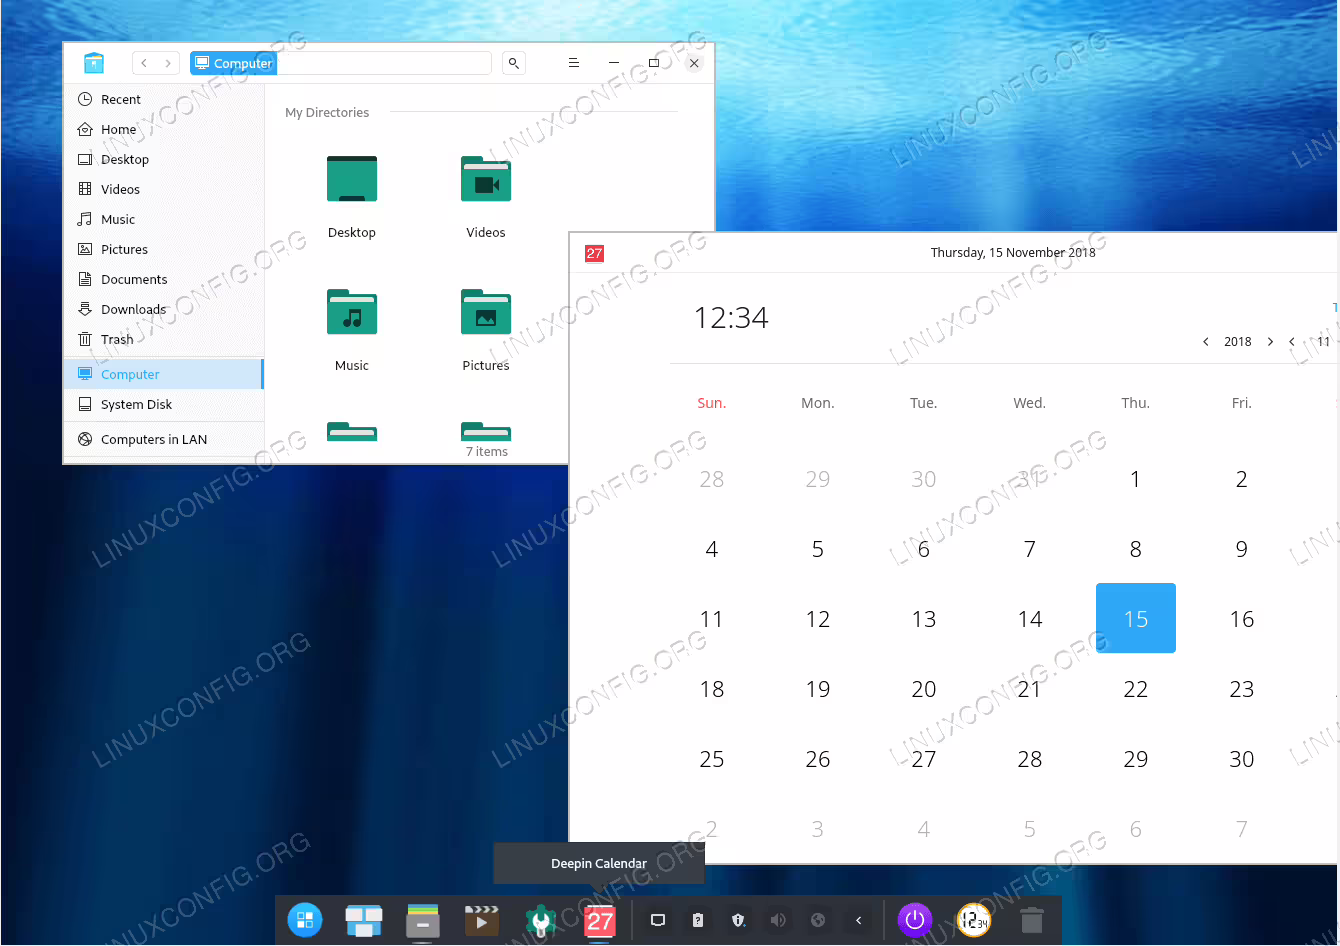Open the file manager dock icon
Viewport: 1340px width, 946px height.
point(423,920)
